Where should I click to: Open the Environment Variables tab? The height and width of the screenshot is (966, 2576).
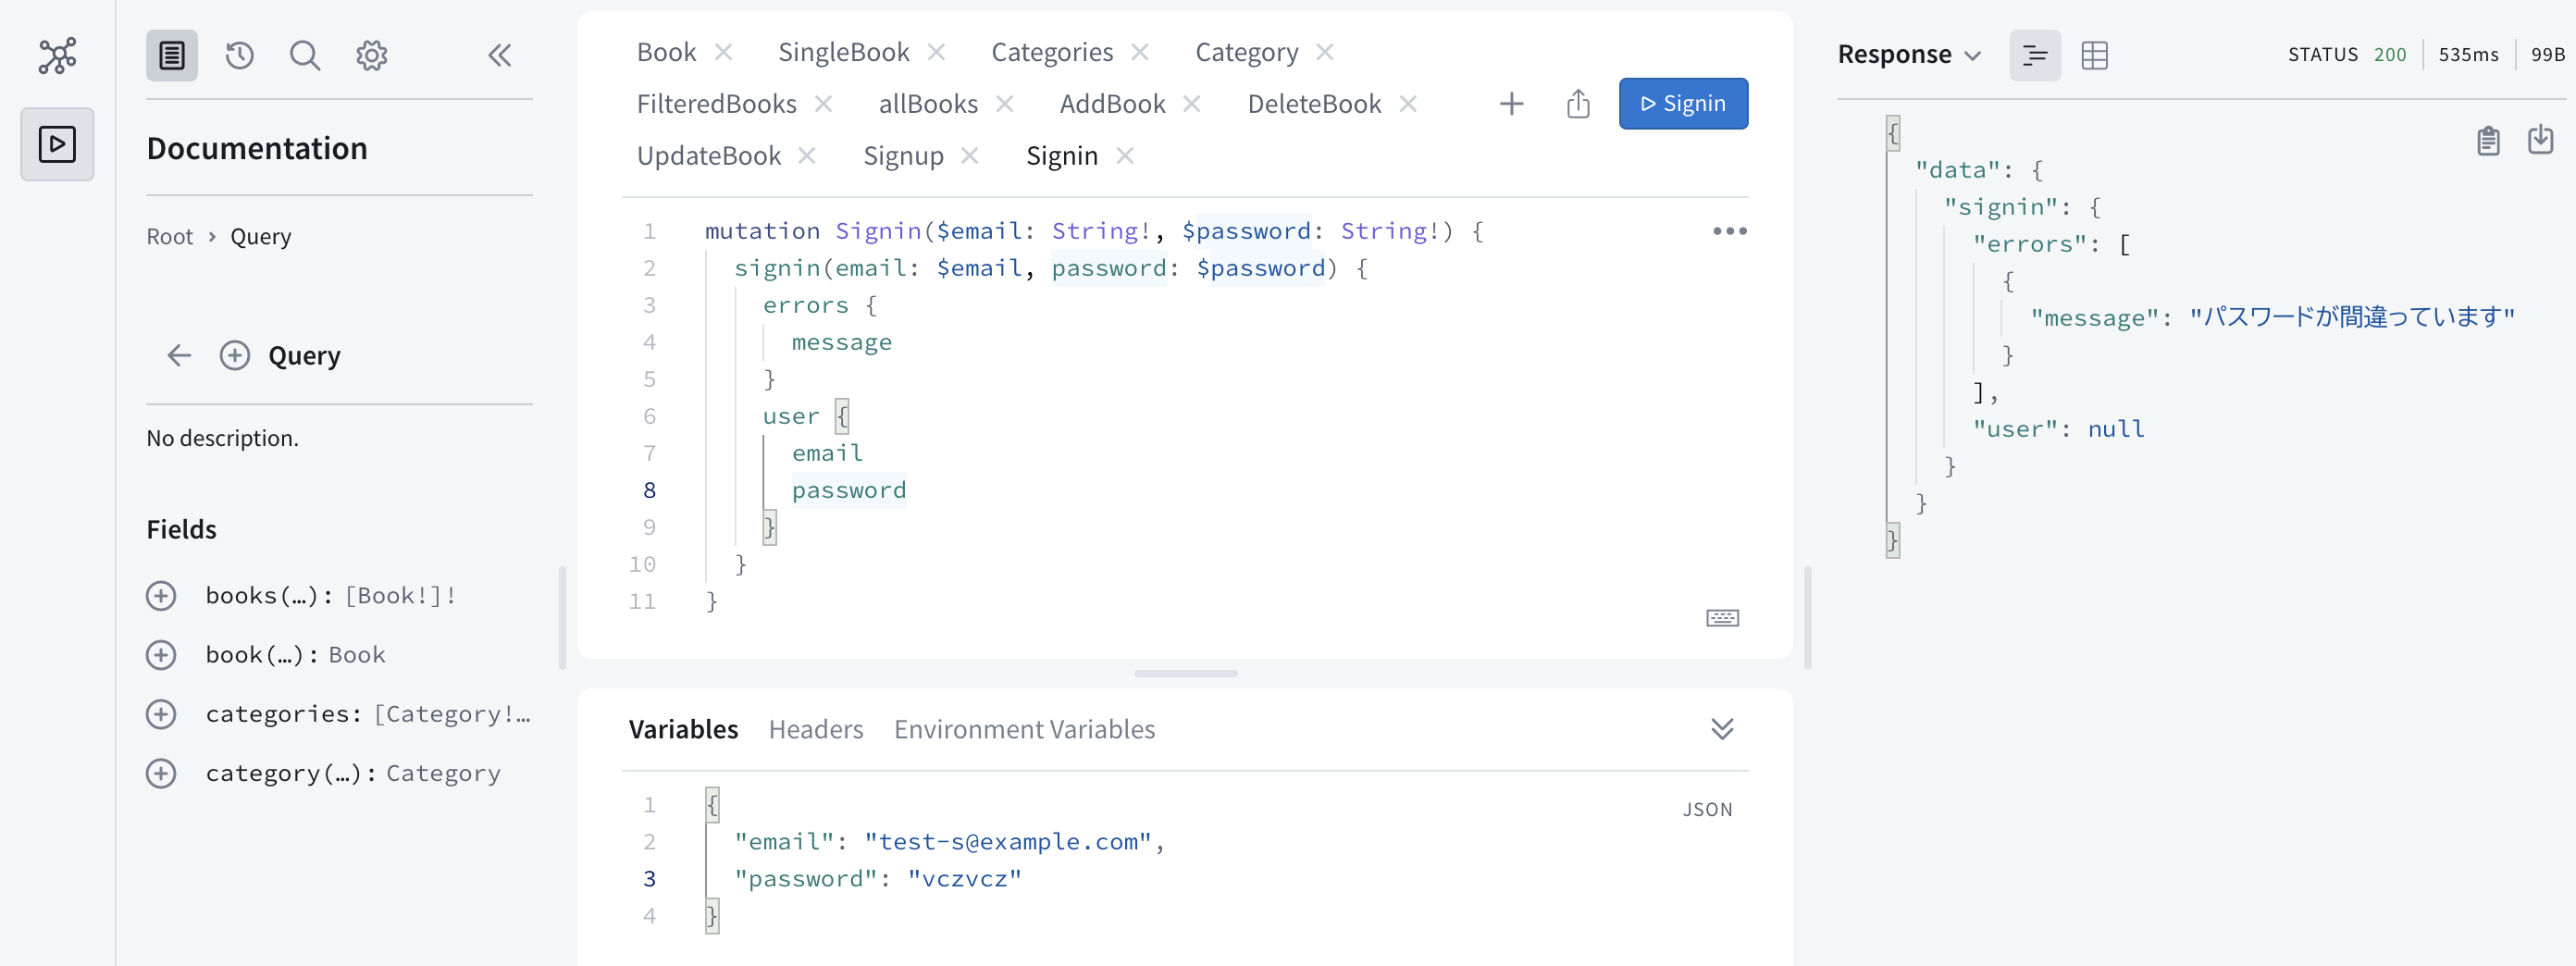(1024, 729)
